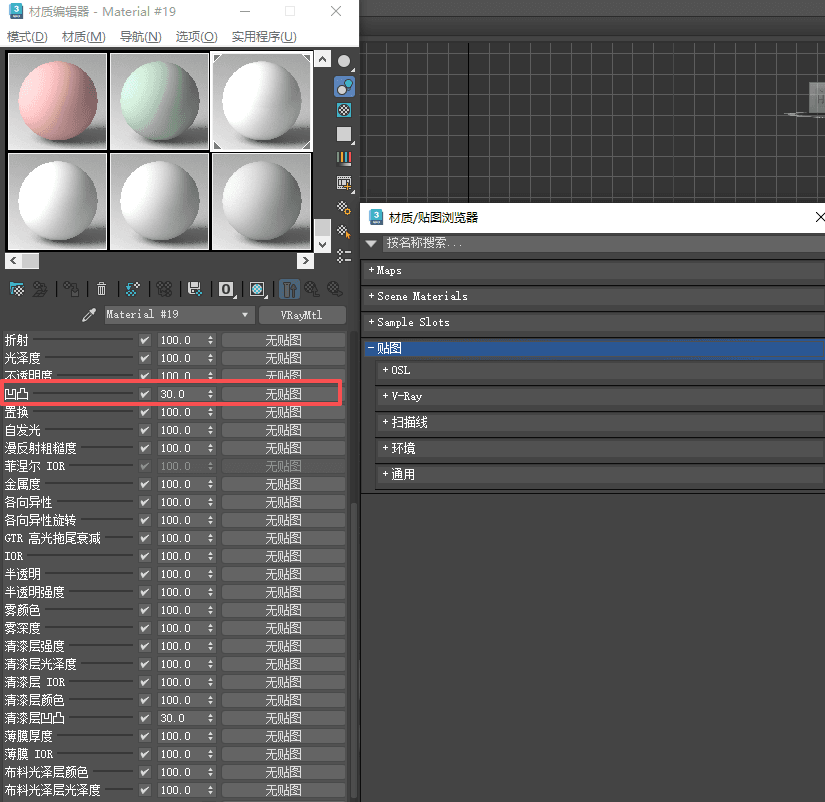This screenshot has height=802, width=825.
Task: Toggle the 折射 map checkbox
Action: point(145,340)
